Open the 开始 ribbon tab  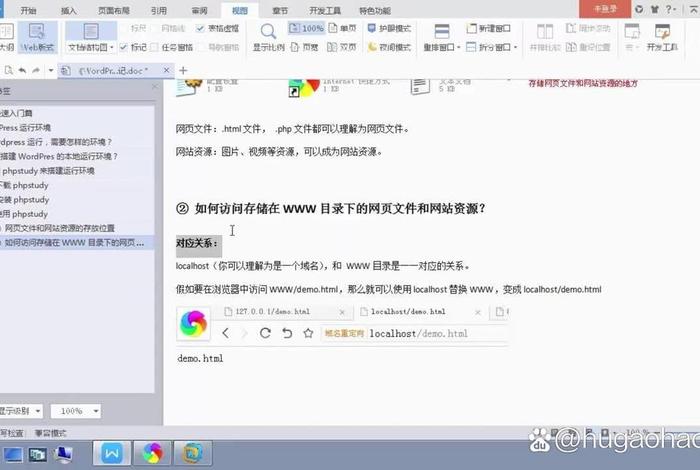click(28, 11)
